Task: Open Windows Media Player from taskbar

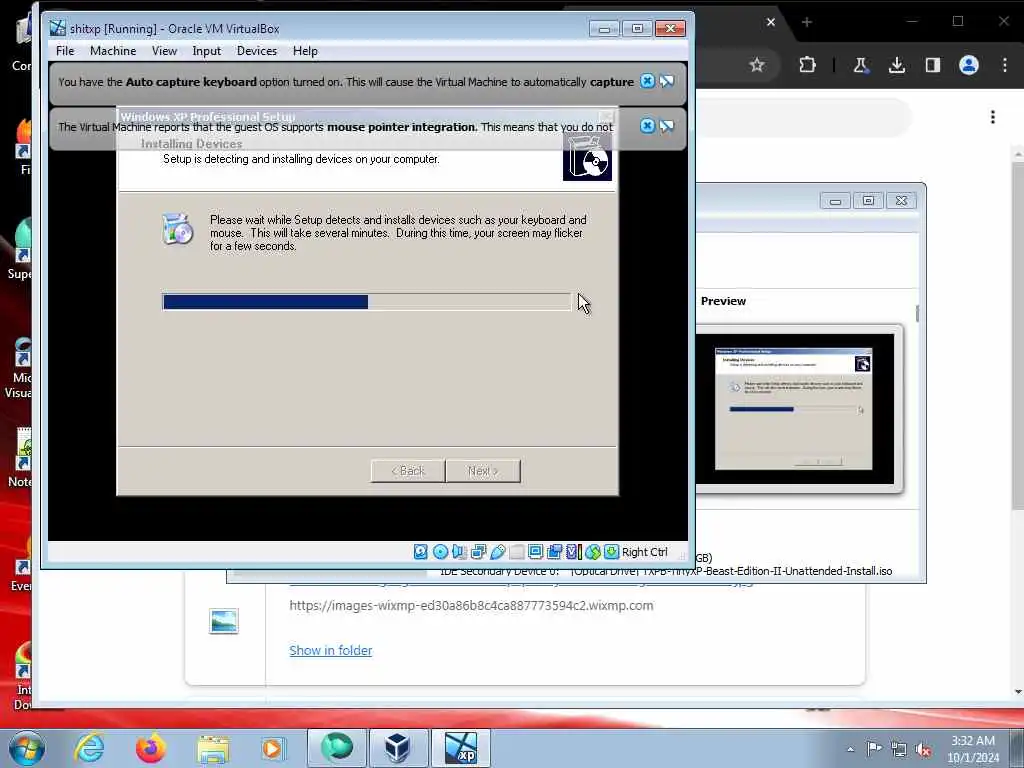Action: click(273, 748)
